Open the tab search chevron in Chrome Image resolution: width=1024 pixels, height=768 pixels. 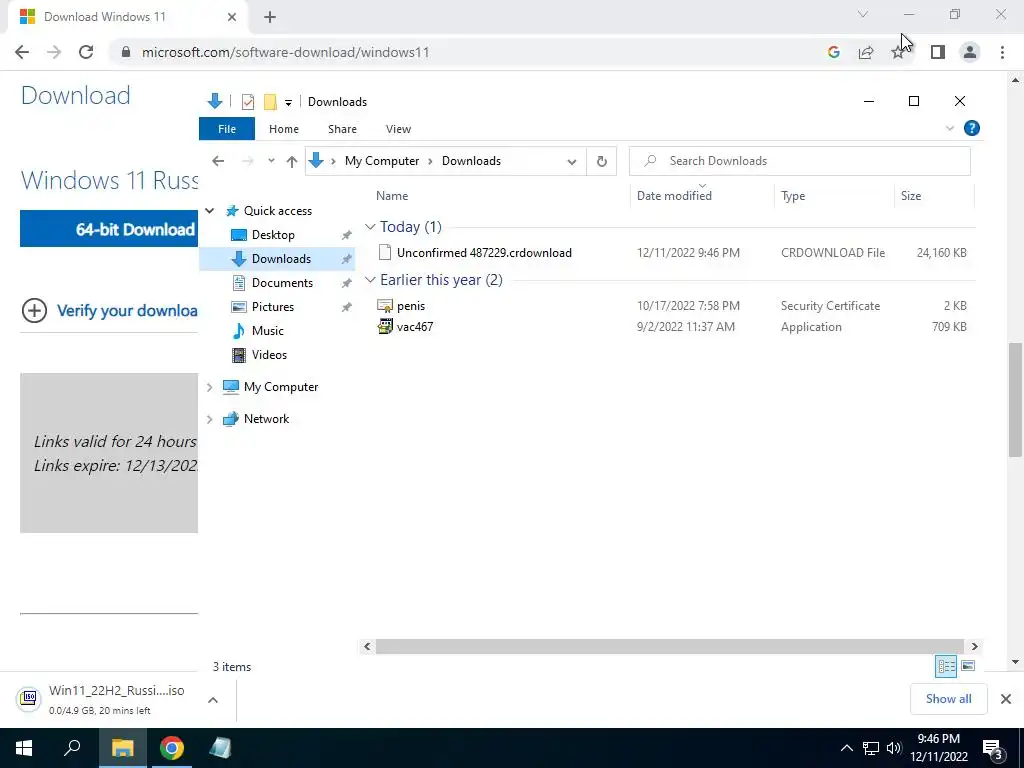(x=863, y=14)
